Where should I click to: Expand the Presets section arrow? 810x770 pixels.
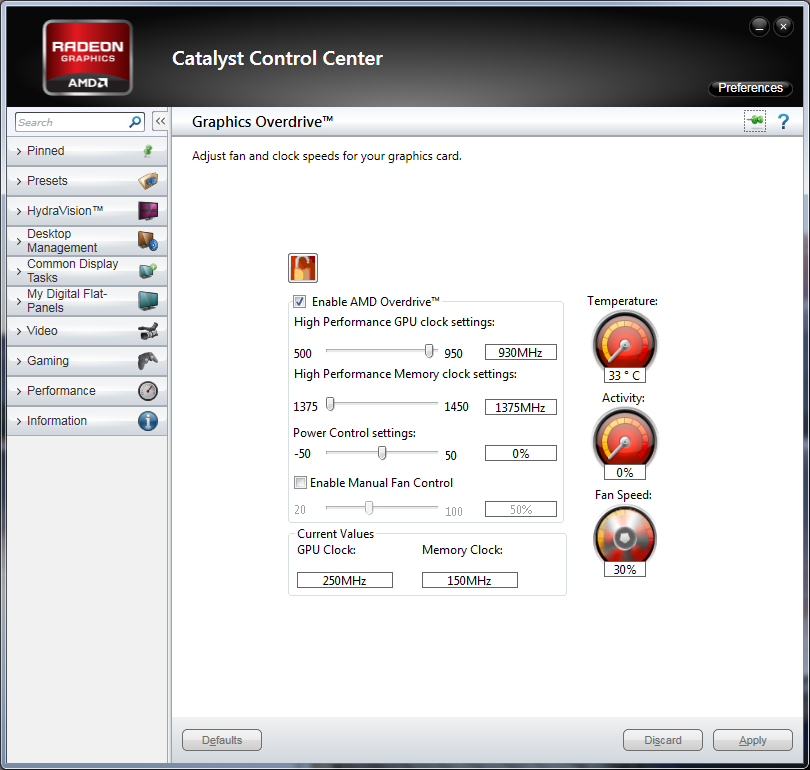pyautogui.click(x=19, y=181)
